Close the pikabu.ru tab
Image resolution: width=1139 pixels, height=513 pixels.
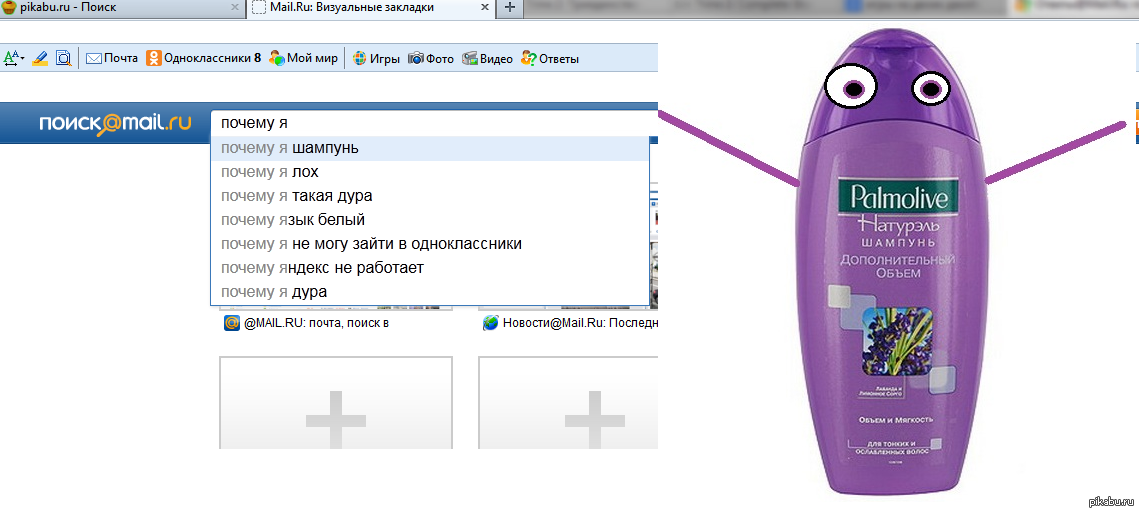click(x=232, y=8)
